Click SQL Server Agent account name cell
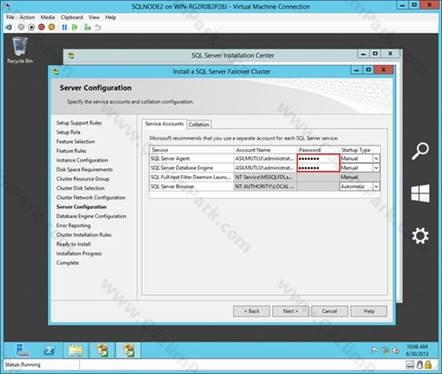Screen dimensions: 442x374 point(265,159)
